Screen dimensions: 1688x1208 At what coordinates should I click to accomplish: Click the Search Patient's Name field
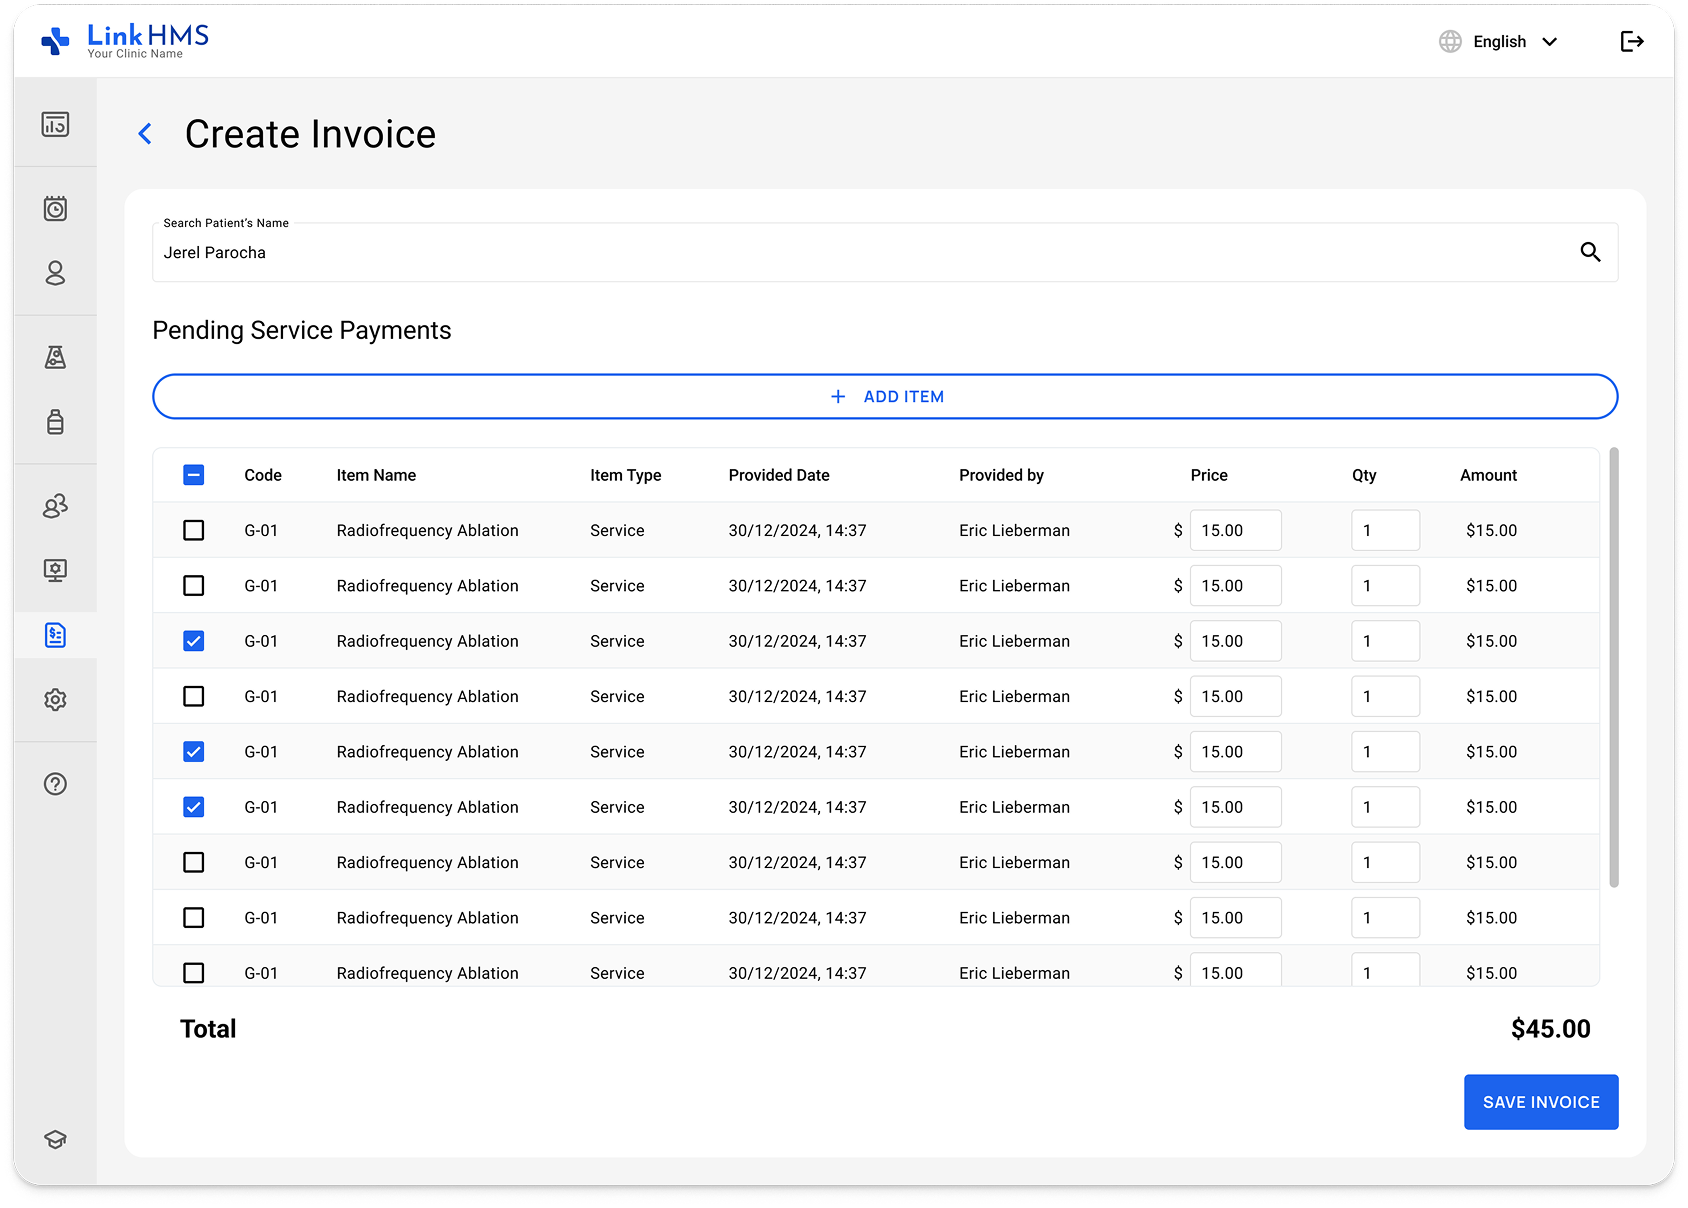coord(885,252)
